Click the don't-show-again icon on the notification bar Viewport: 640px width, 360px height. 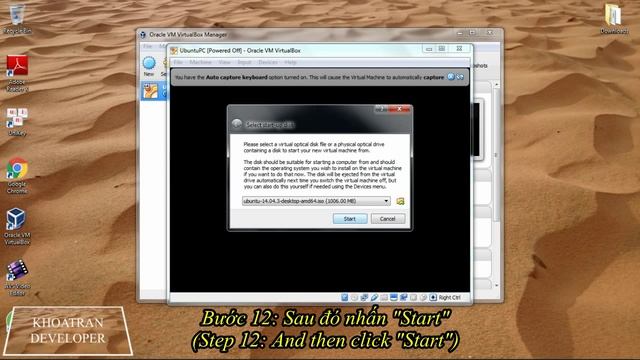[x=460, y=77]
